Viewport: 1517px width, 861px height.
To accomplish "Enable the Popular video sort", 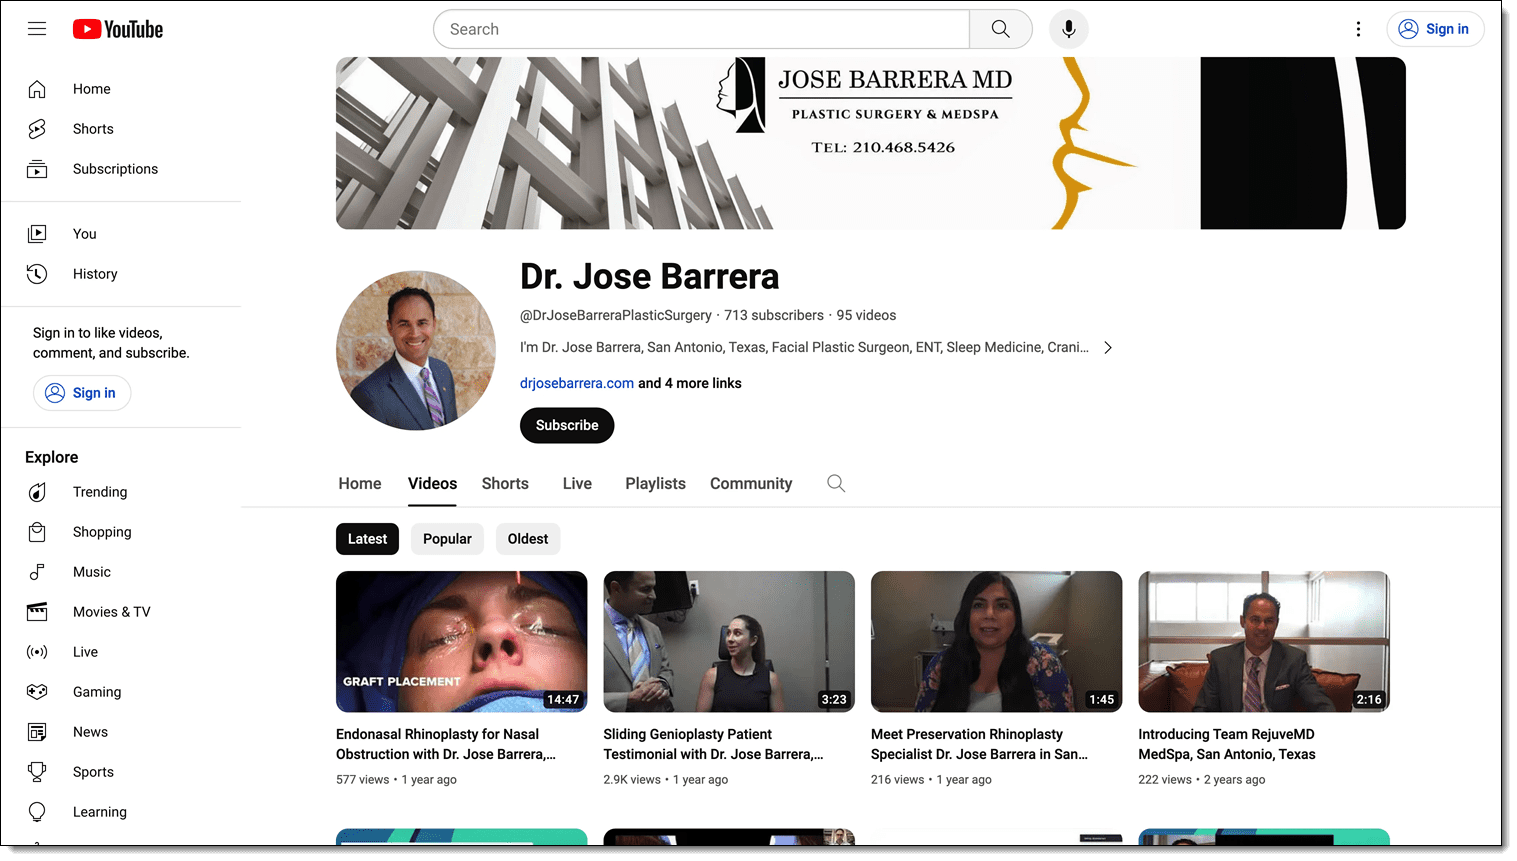I will pyautogui.click(x=447, y=538).
